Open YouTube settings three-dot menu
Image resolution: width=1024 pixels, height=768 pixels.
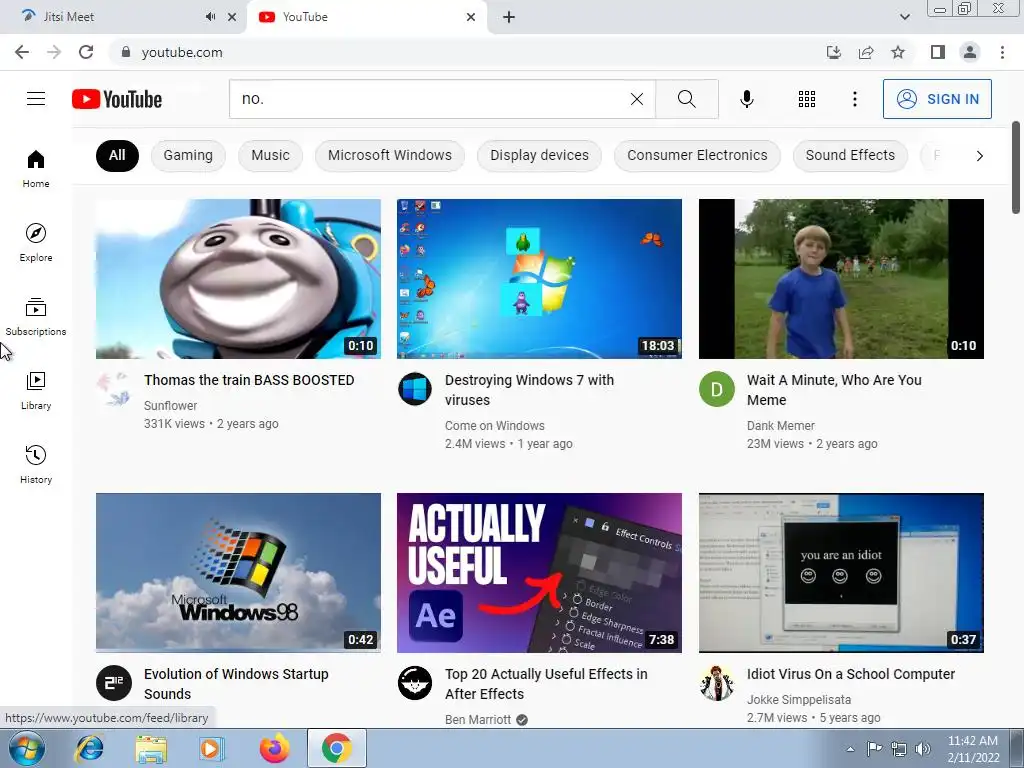click(x=855, y=99)
